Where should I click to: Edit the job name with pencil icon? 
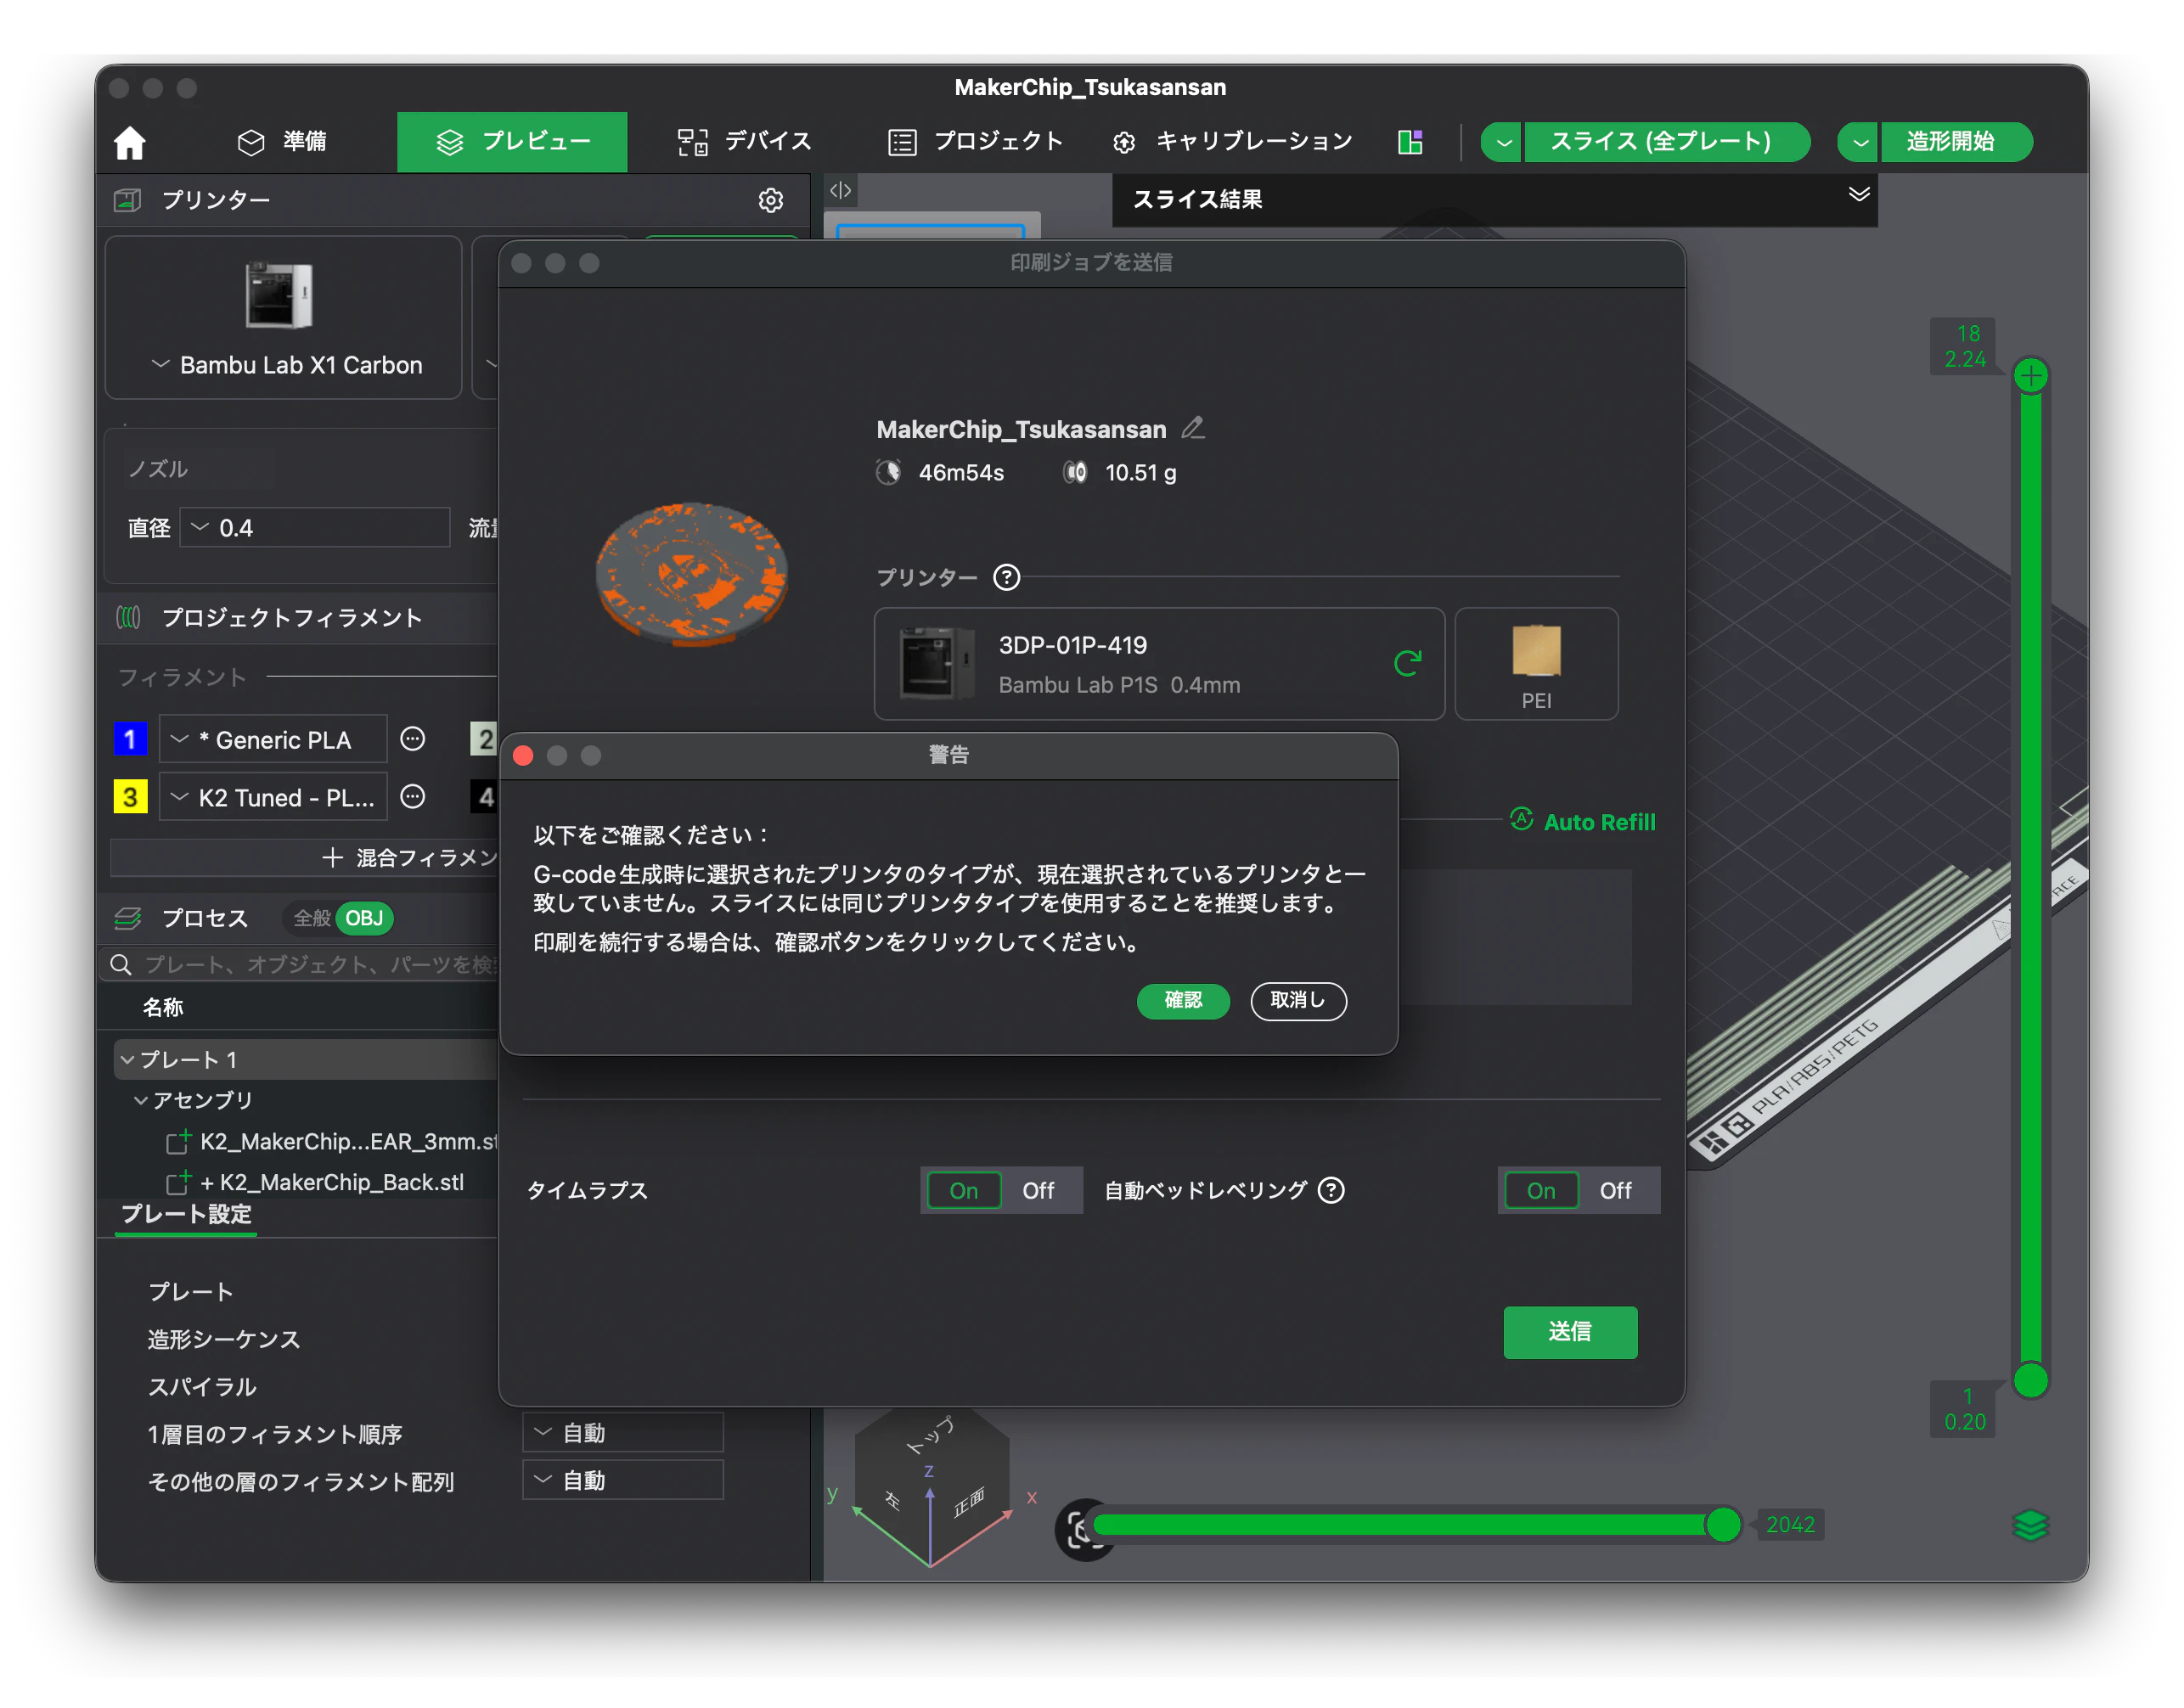(1192, 429)
